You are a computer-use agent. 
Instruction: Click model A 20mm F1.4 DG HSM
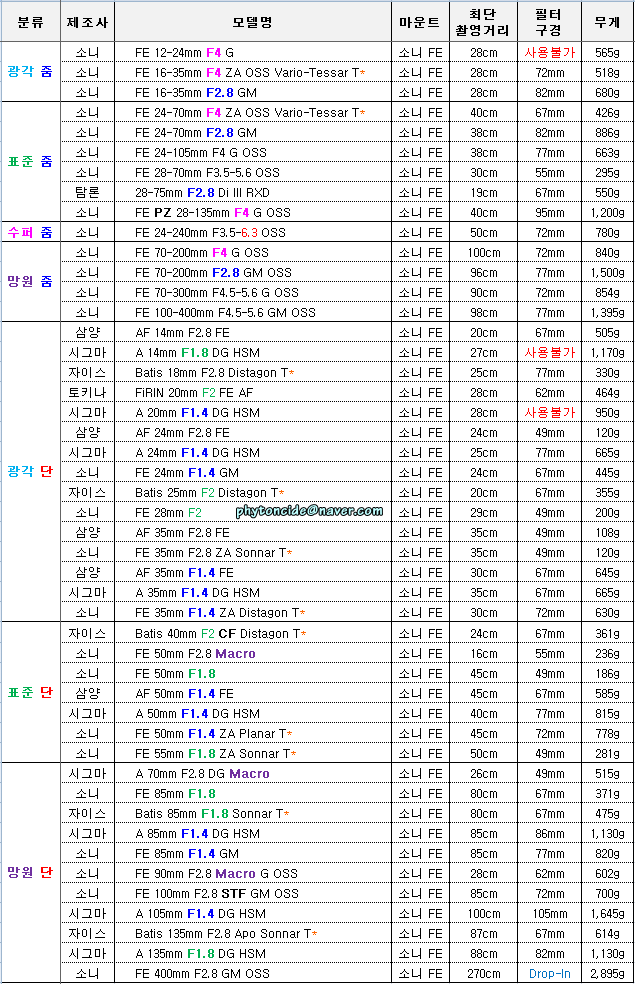tap(198, 414)
